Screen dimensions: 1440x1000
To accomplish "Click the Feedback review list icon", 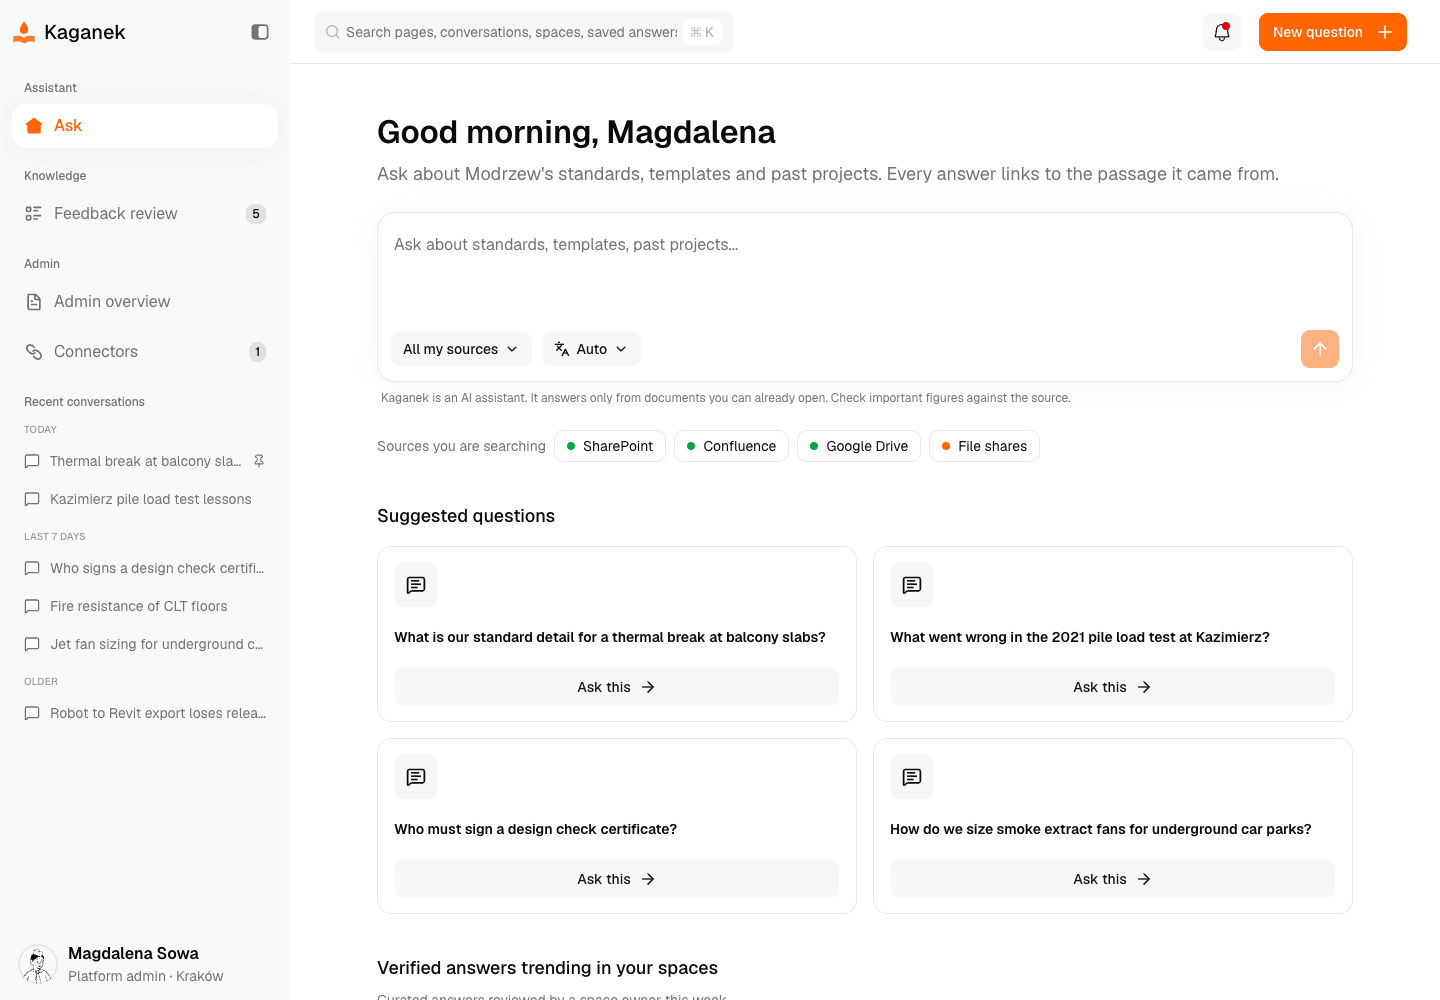I will point(34,214).
